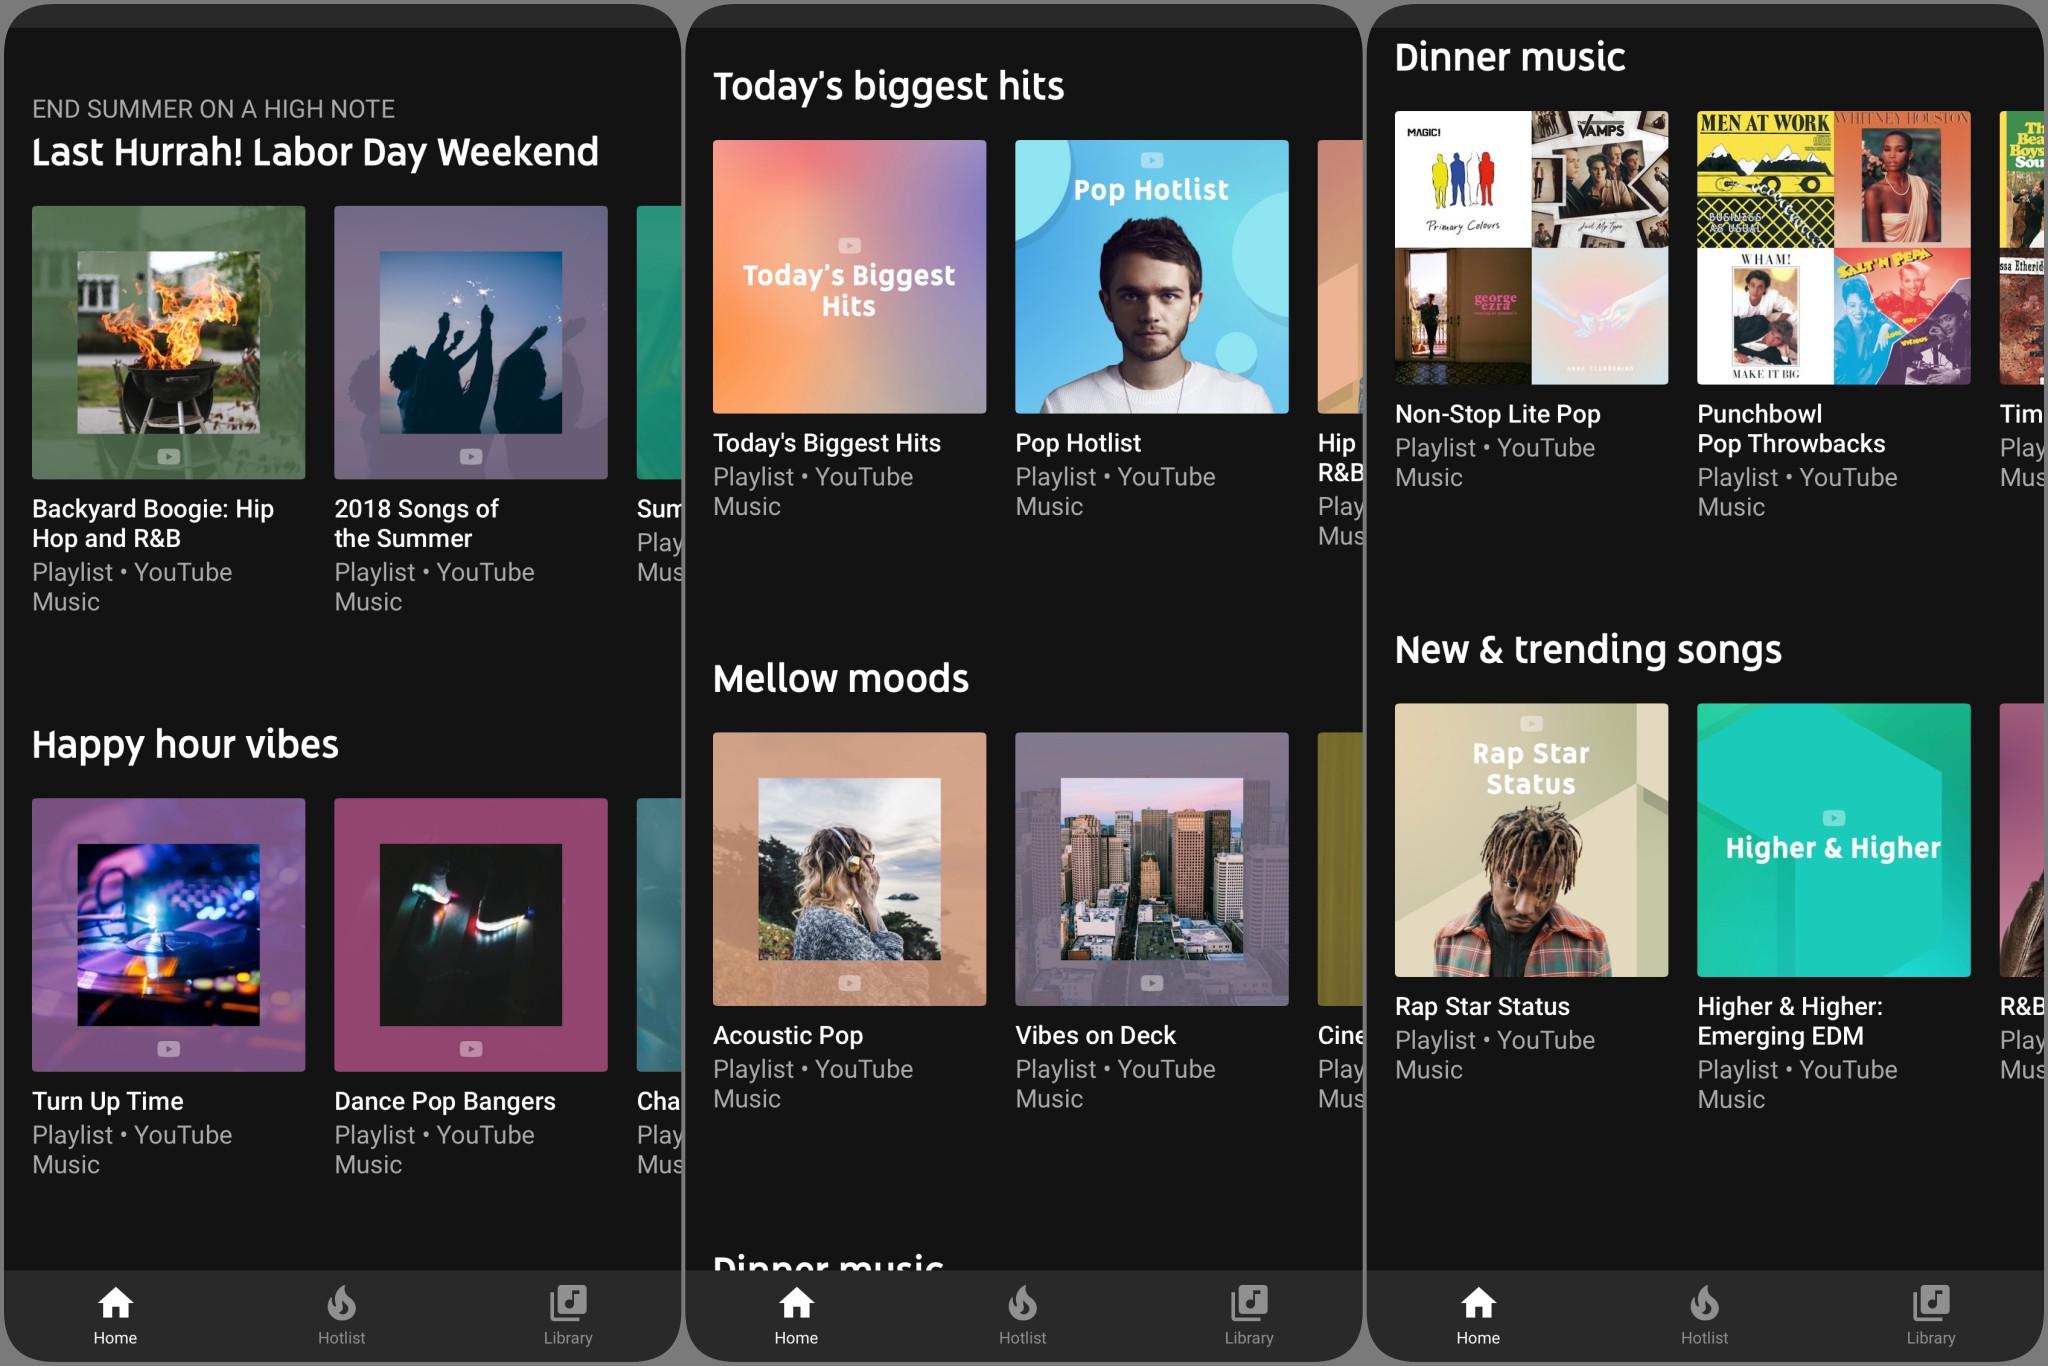Open Higher & Higher playlist cover
The image size is (2048, 1366).
(x=1834, y=840)
